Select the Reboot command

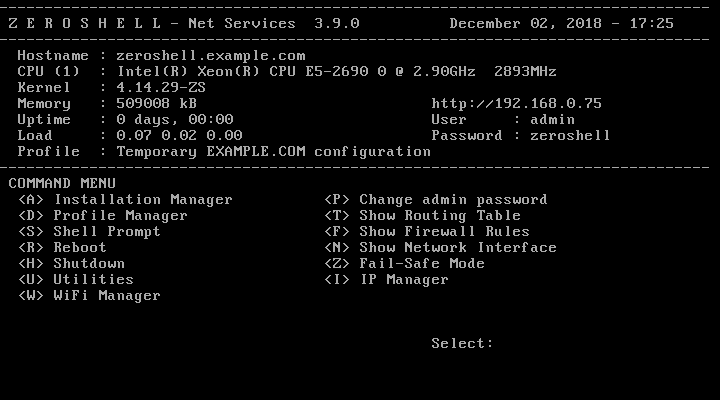click(x=62, y=248)
